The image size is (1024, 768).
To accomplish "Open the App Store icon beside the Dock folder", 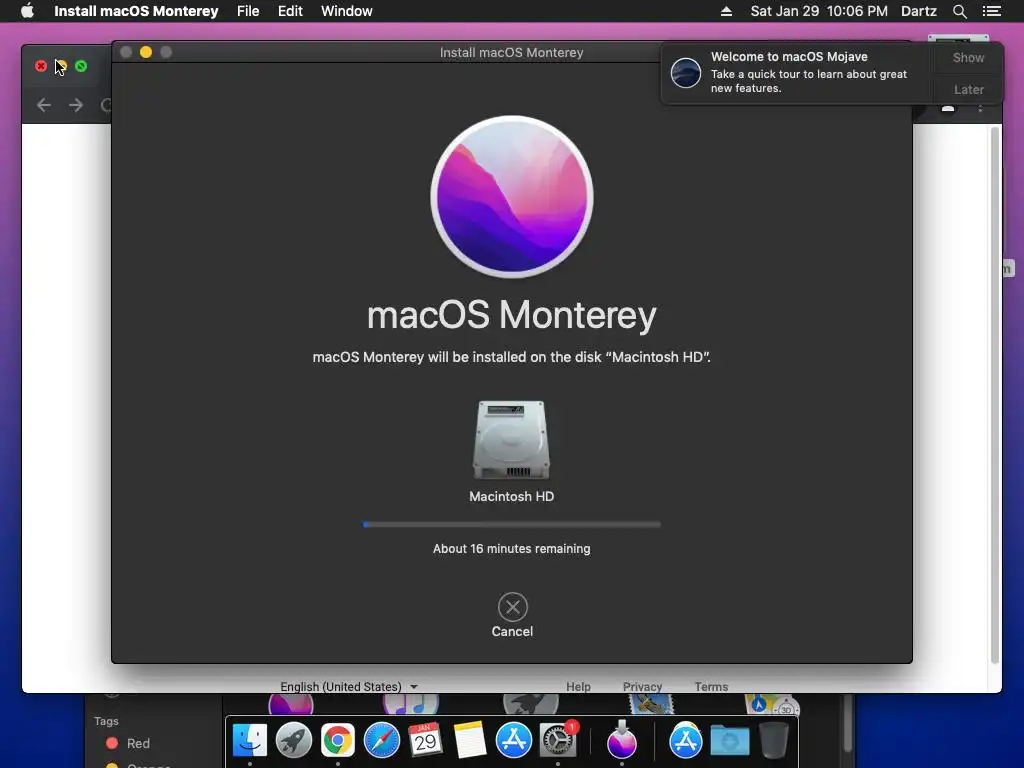I will click(x=686, y=741).
